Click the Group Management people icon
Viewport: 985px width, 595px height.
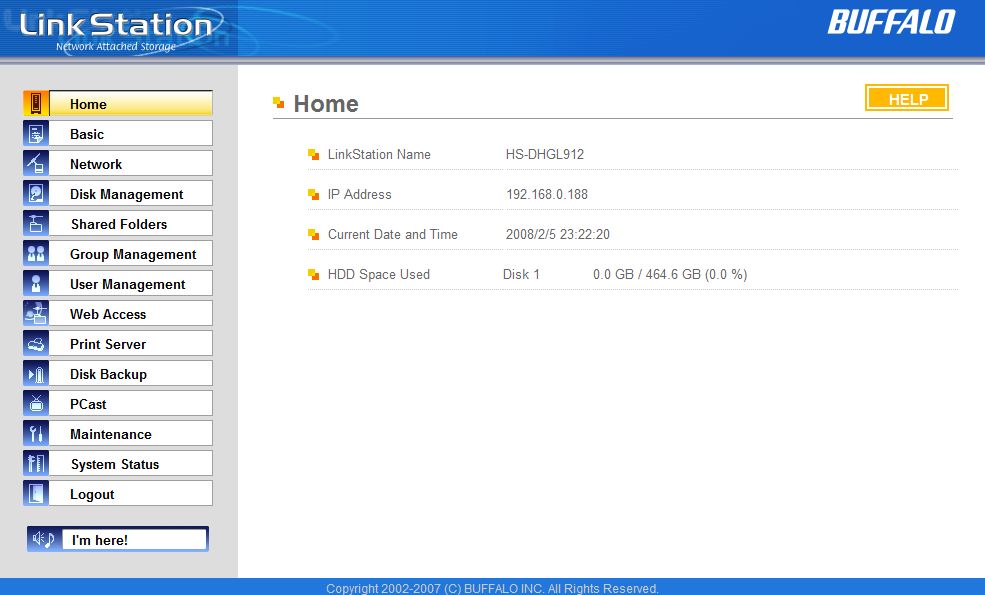coord(36,254)
